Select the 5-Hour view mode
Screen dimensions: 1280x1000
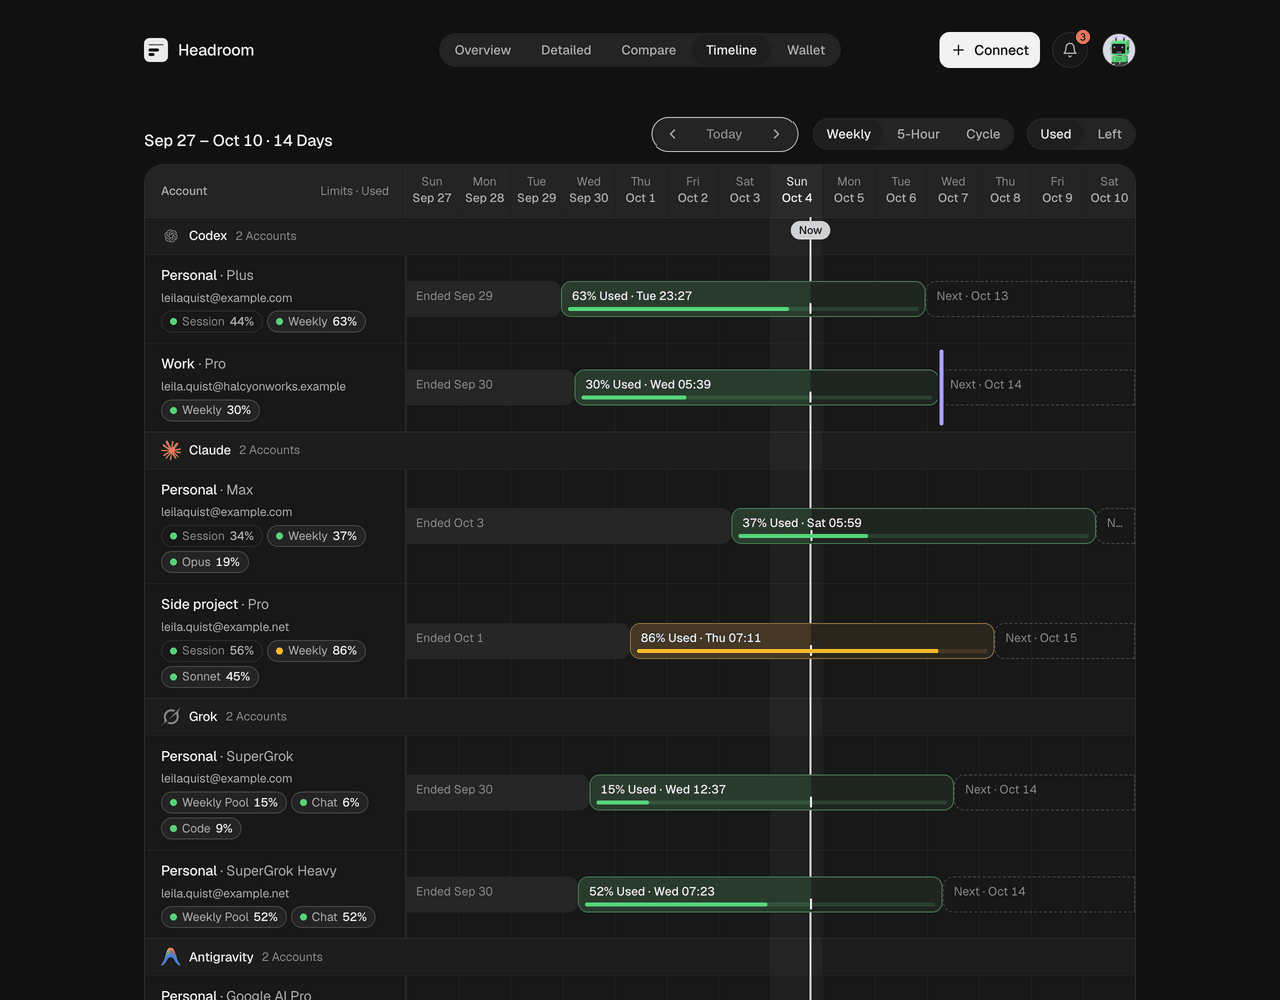coord(918,134)
